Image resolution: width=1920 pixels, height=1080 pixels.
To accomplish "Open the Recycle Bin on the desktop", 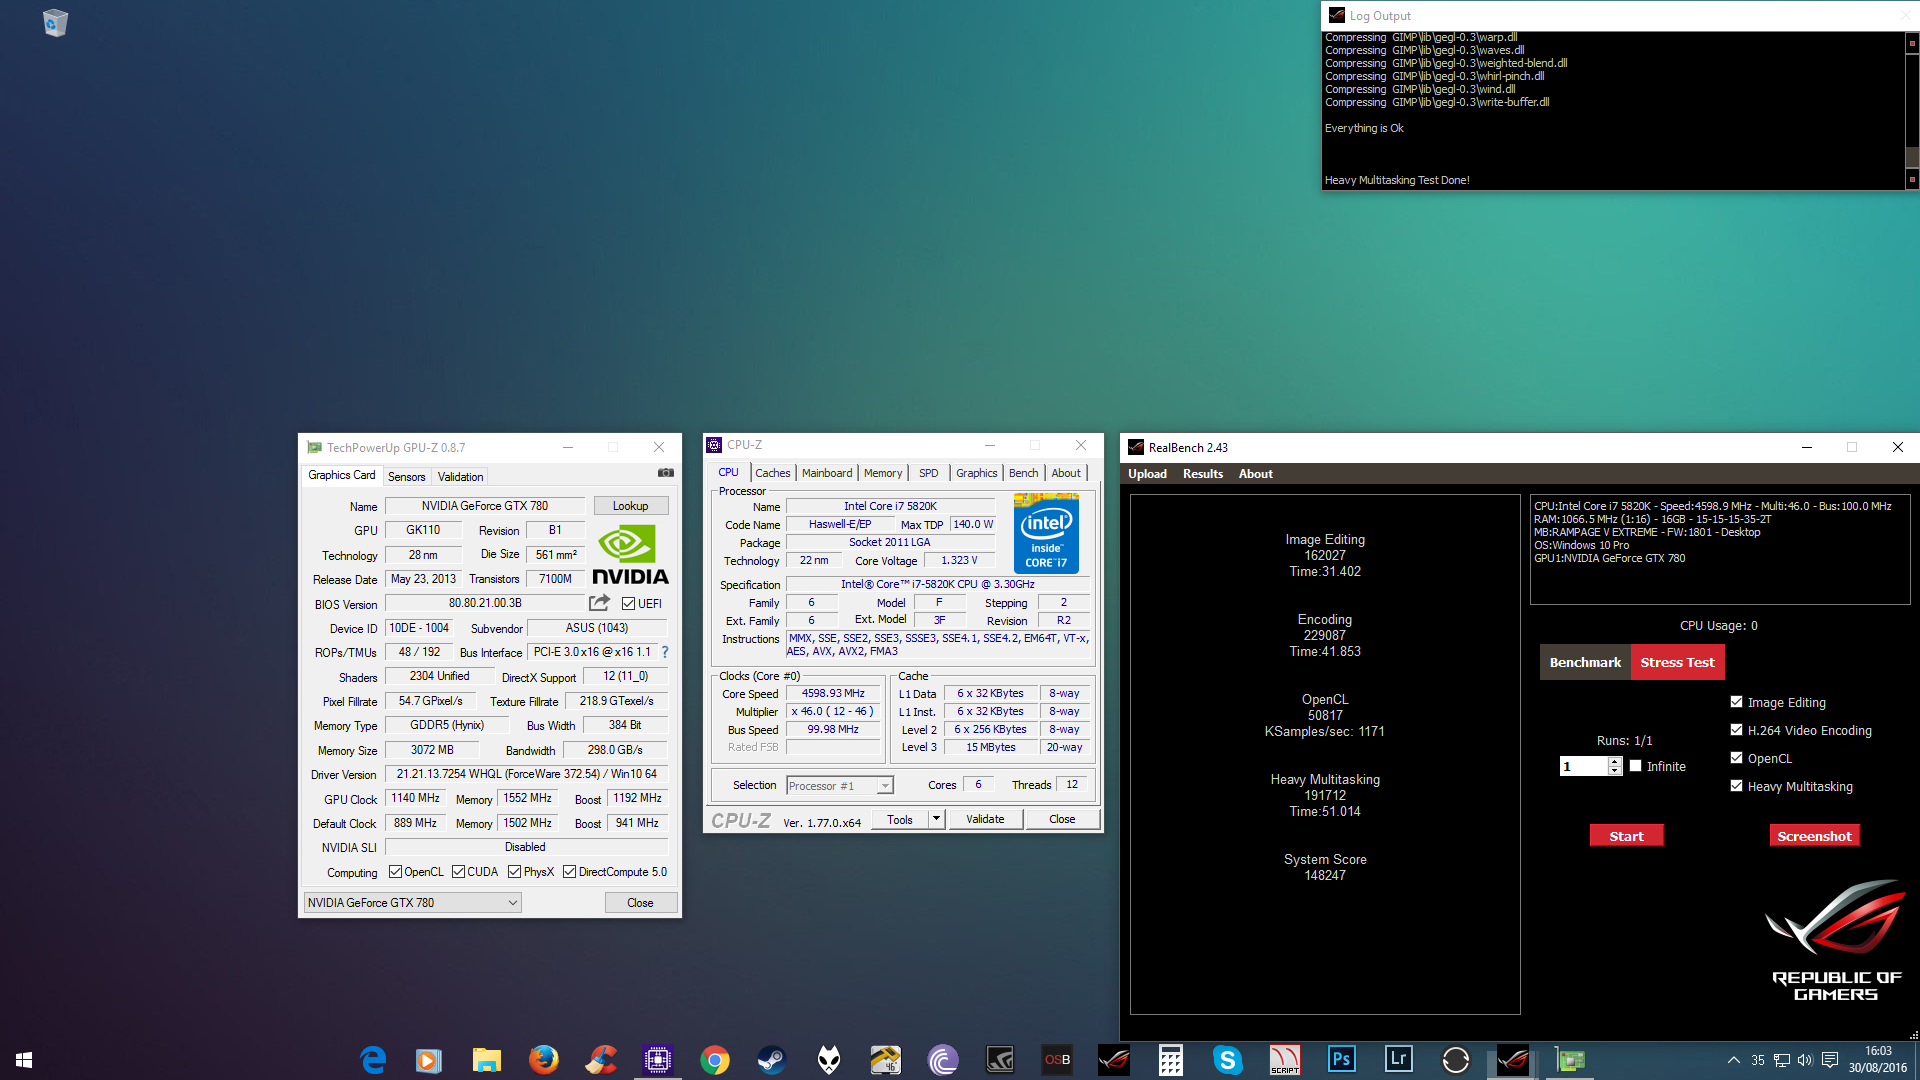I will (x=55, y=22).
